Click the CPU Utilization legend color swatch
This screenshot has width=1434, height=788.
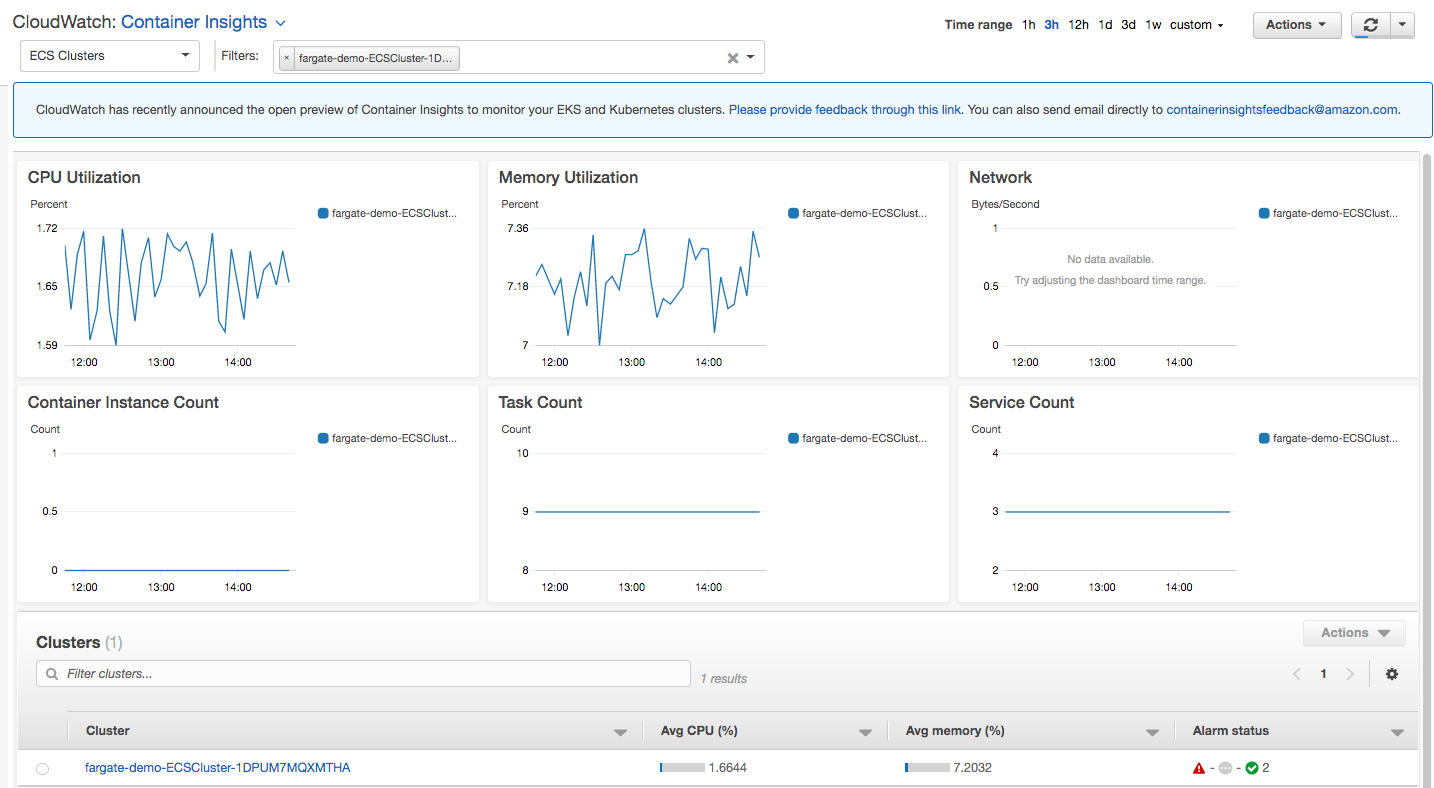coord(323,213)
